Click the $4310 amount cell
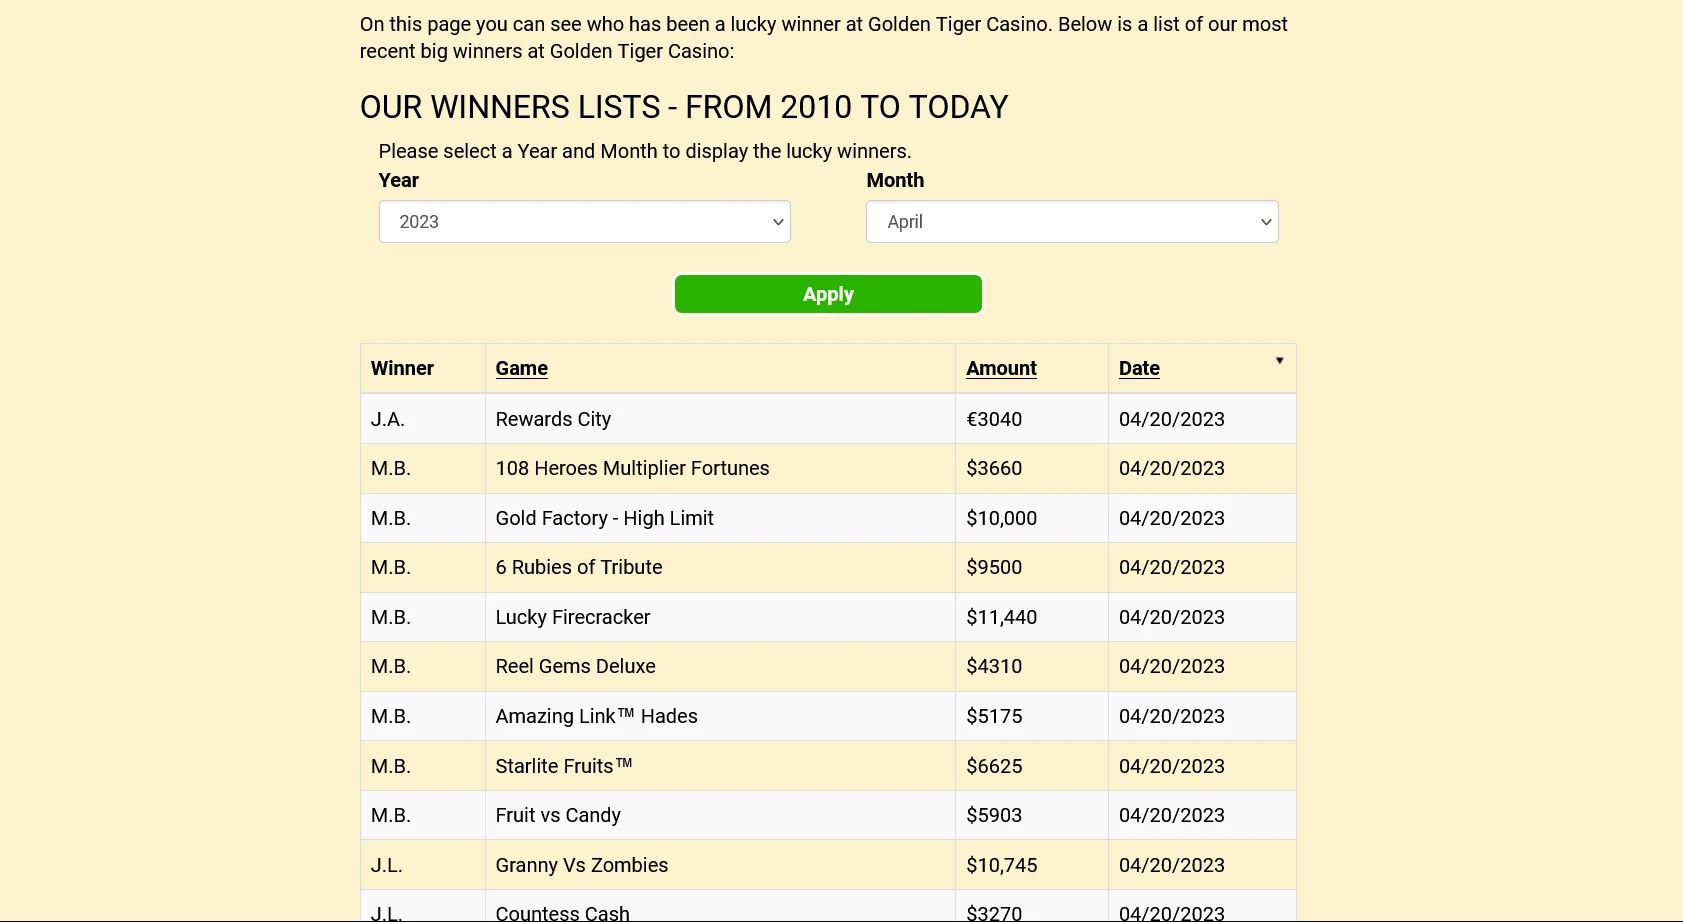 pyautogui.click(x=1032, y=666)
